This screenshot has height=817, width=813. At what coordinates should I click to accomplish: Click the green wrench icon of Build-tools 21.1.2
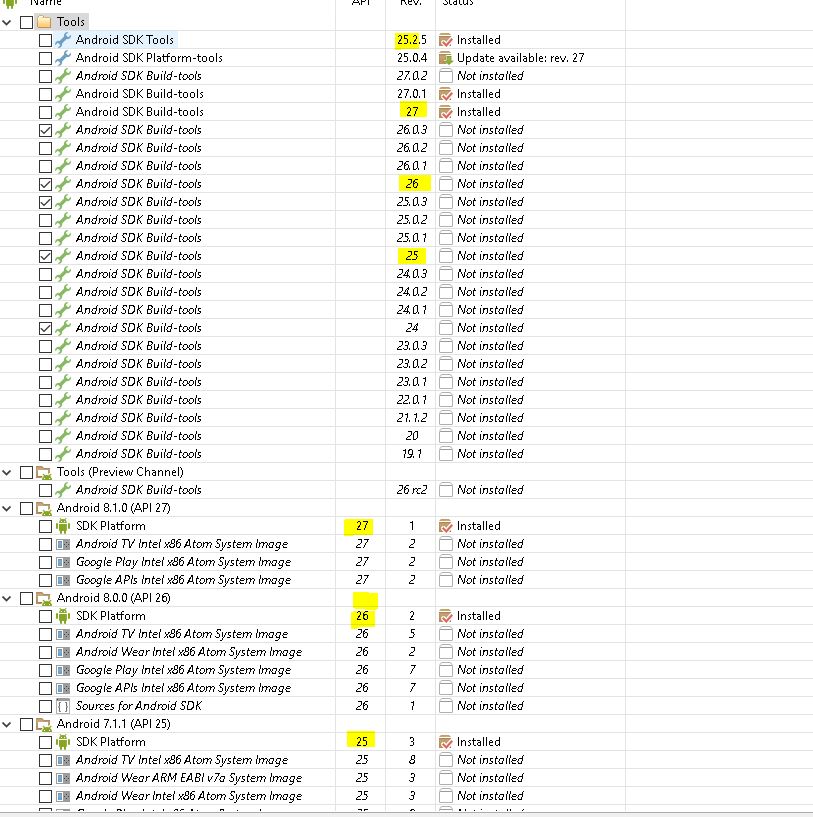tap(63, 418)
